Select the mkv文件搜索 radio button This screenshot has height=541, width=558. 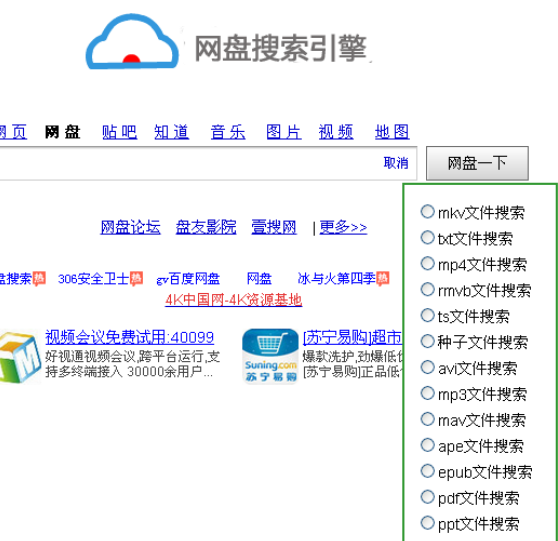click(427, 211)
